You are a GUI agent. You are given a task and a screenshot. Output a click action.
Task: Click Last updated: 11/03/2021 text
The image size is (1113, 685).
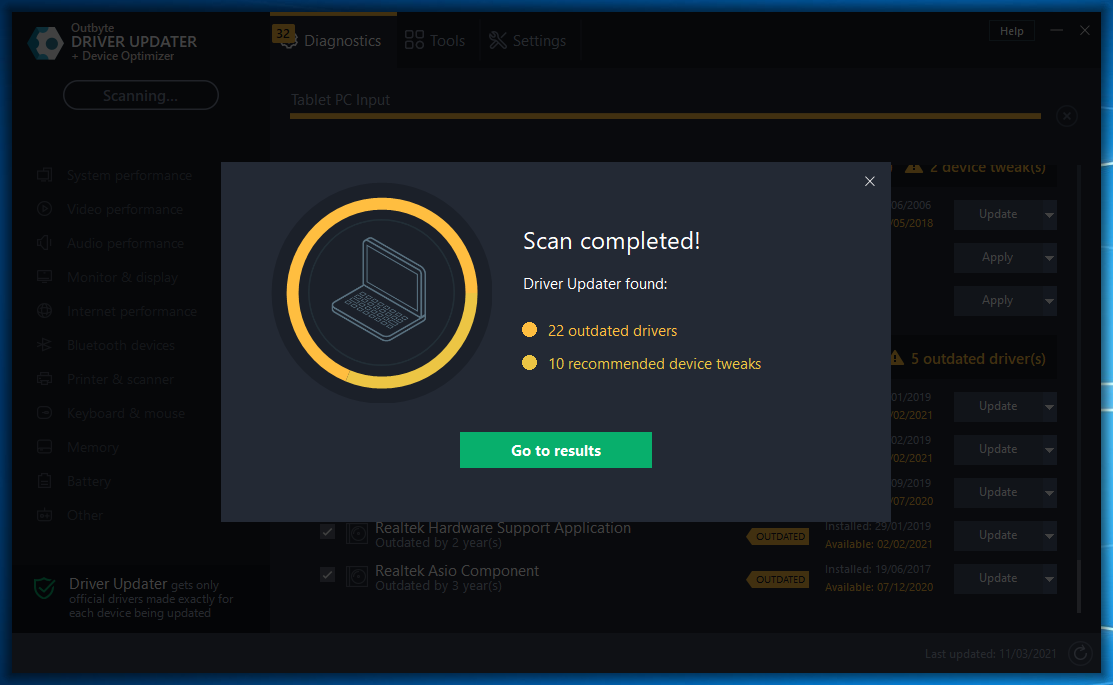(x=990, y=654)
